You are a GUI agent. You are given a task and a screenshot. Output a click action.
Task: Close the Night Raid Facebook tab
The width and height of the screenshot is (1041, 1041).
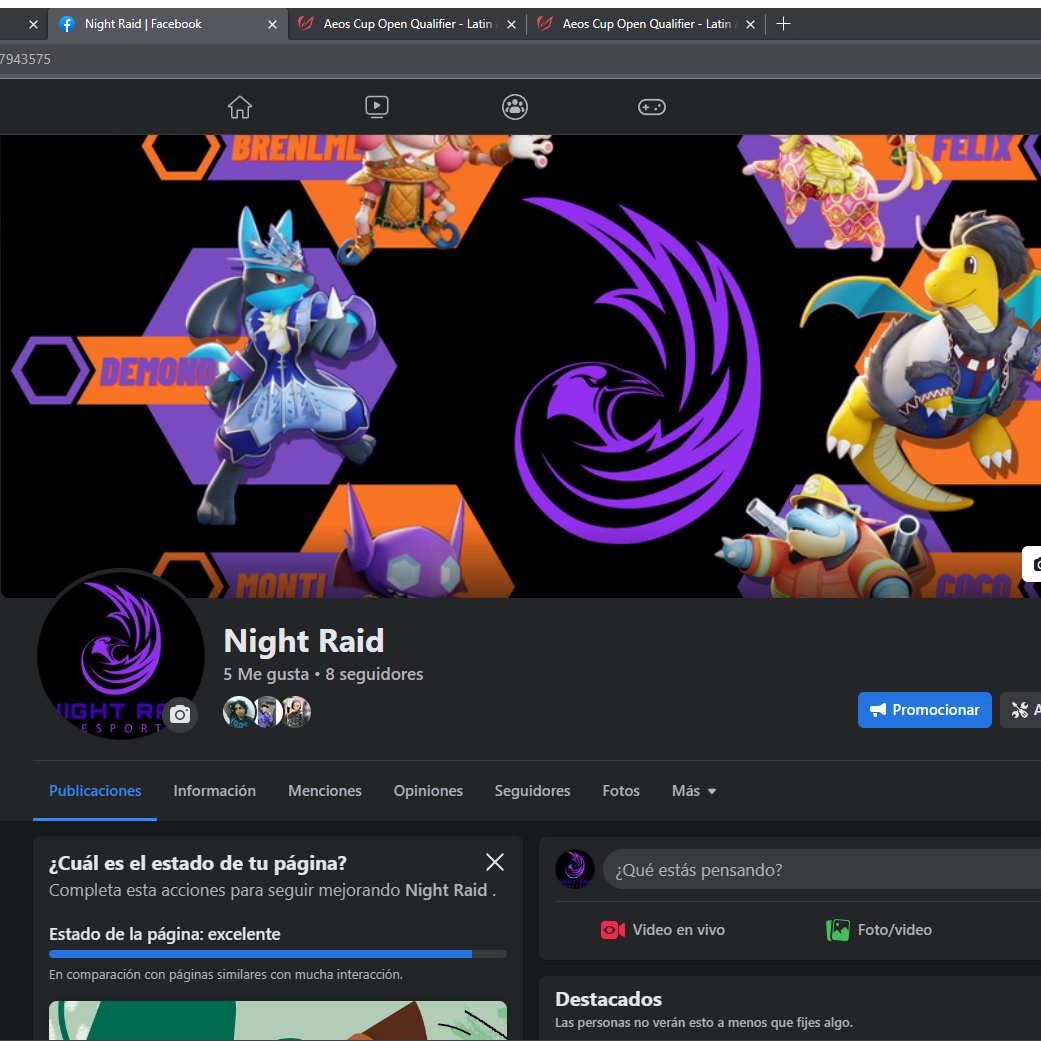(272, 25)
